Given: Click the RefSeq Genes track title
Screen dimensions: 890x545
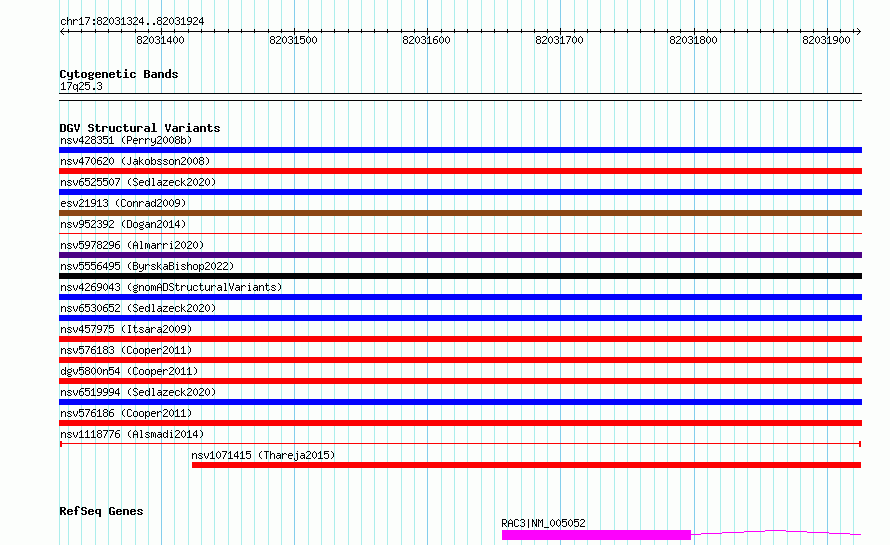Looking at the screenshot, I should 101,512.
